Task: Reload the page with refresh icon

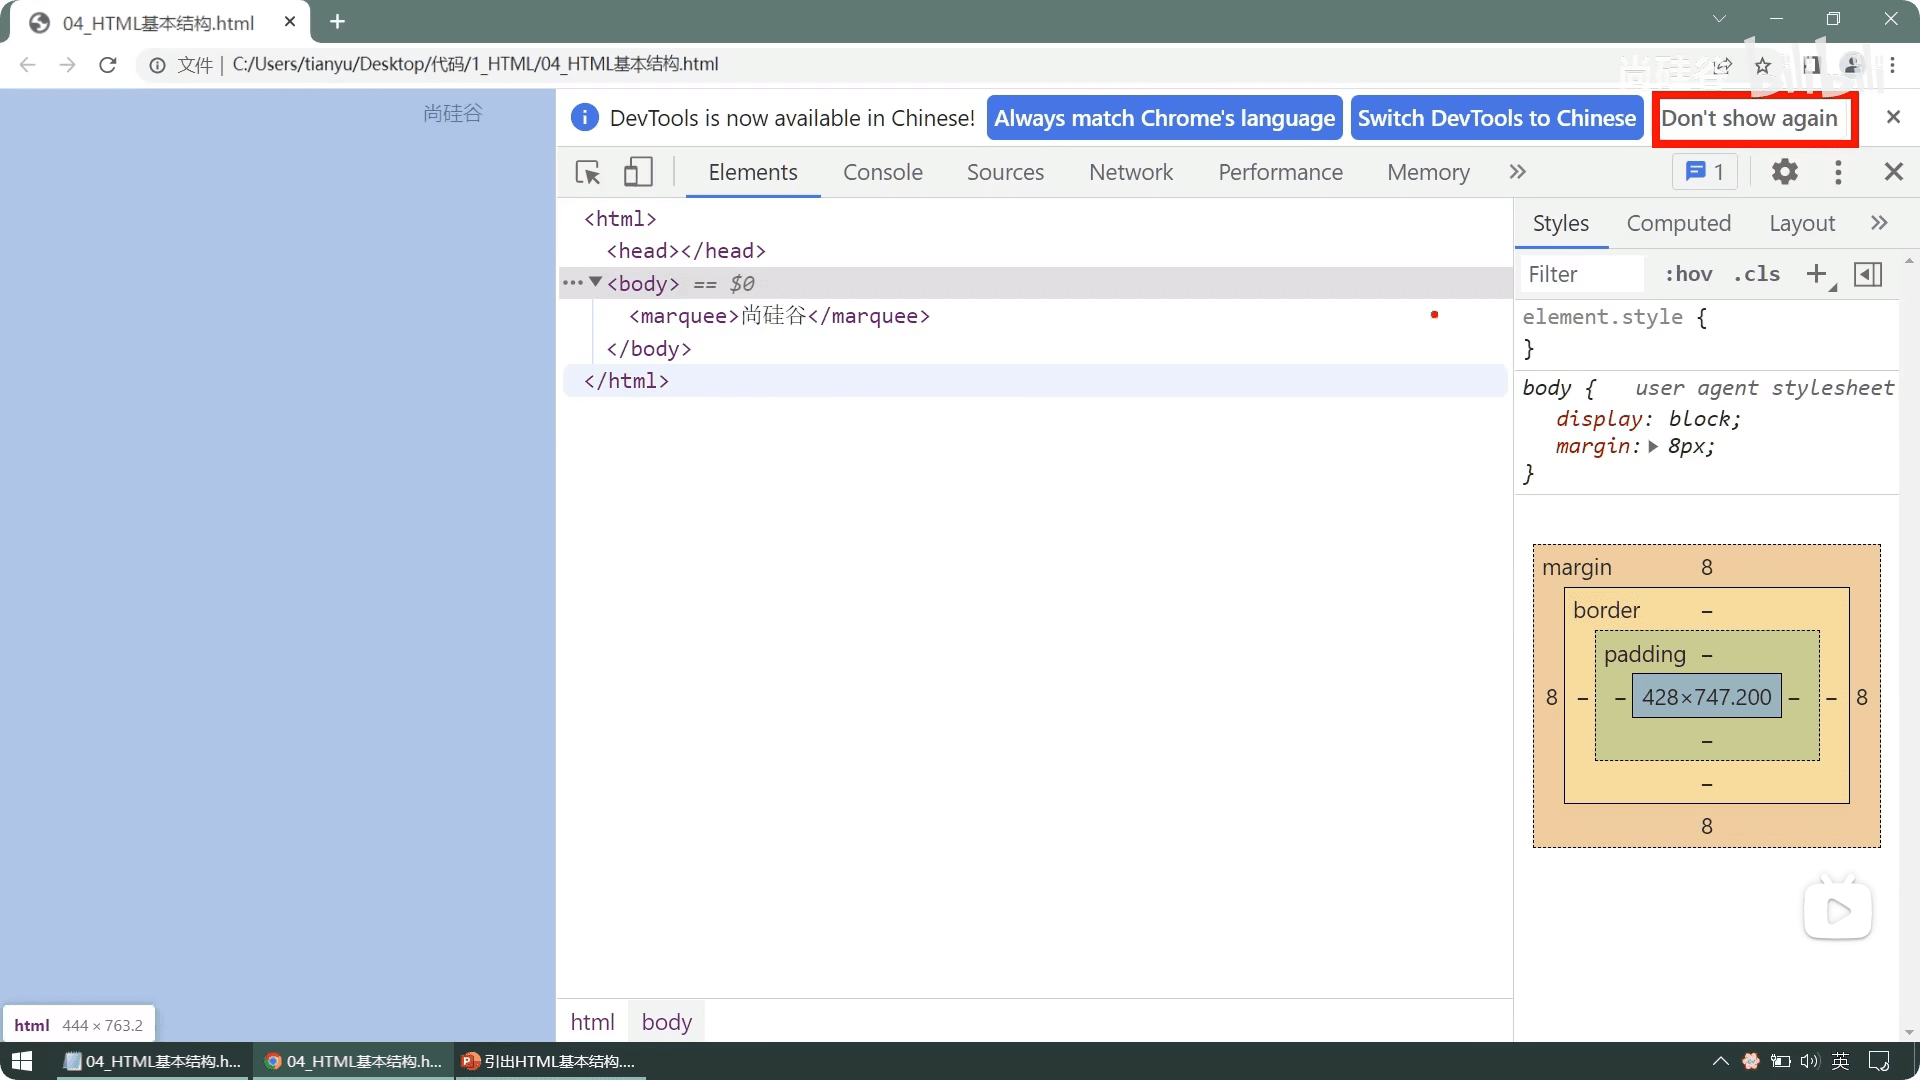Action: pyautogui.click(x=108, y=65)
